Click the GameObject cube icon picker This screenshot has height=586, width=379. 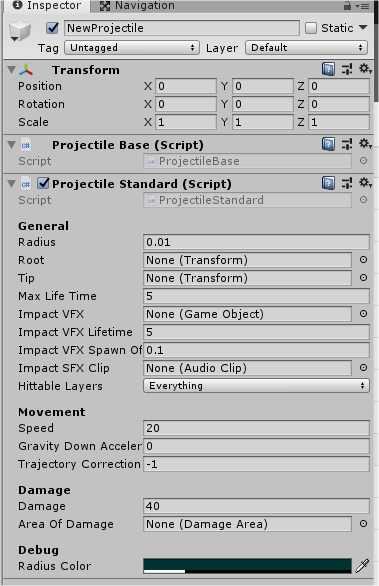click(x=19, y=31)
